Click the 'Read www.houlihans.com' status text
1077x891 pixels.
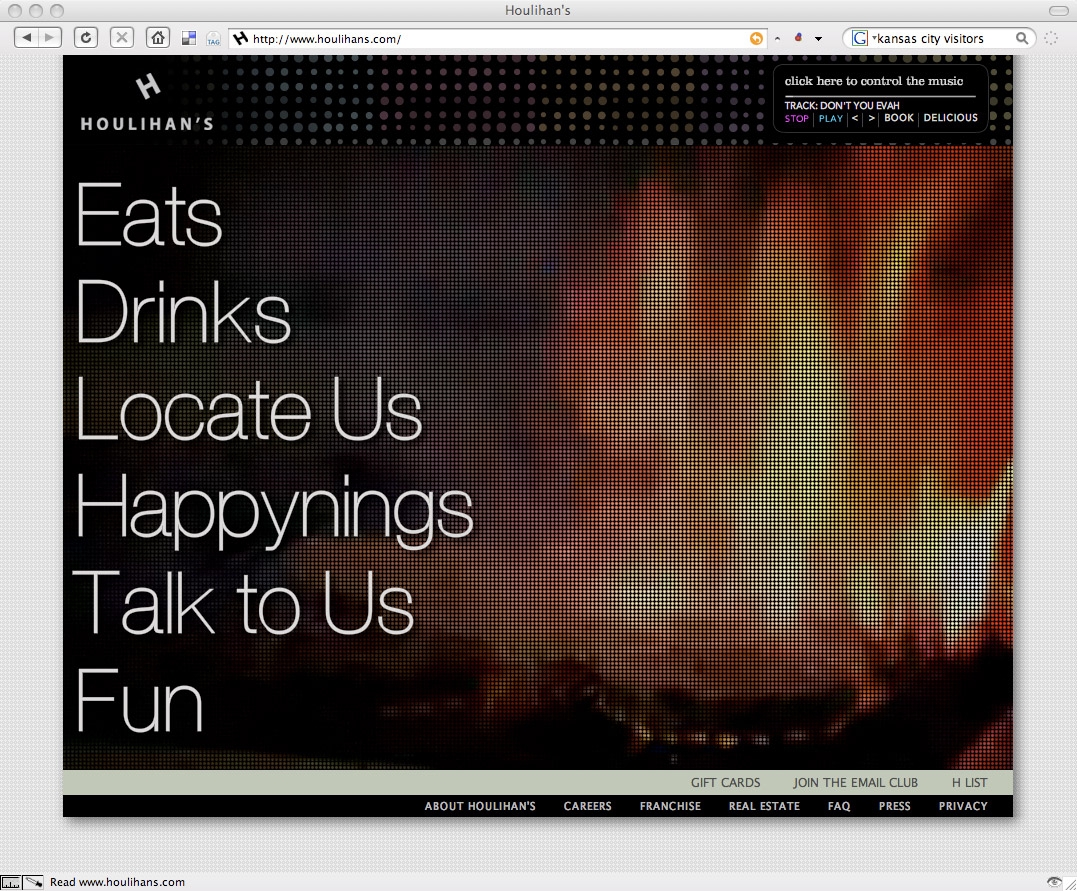(117, 882)
